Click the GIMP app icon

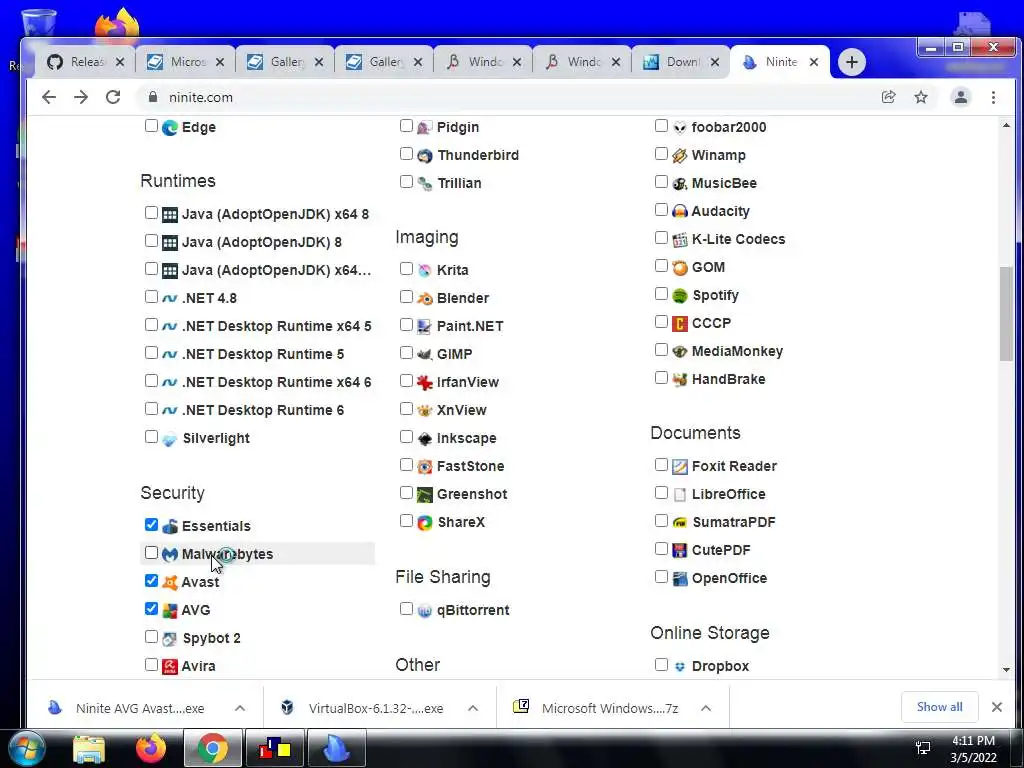tap(424, 354)
